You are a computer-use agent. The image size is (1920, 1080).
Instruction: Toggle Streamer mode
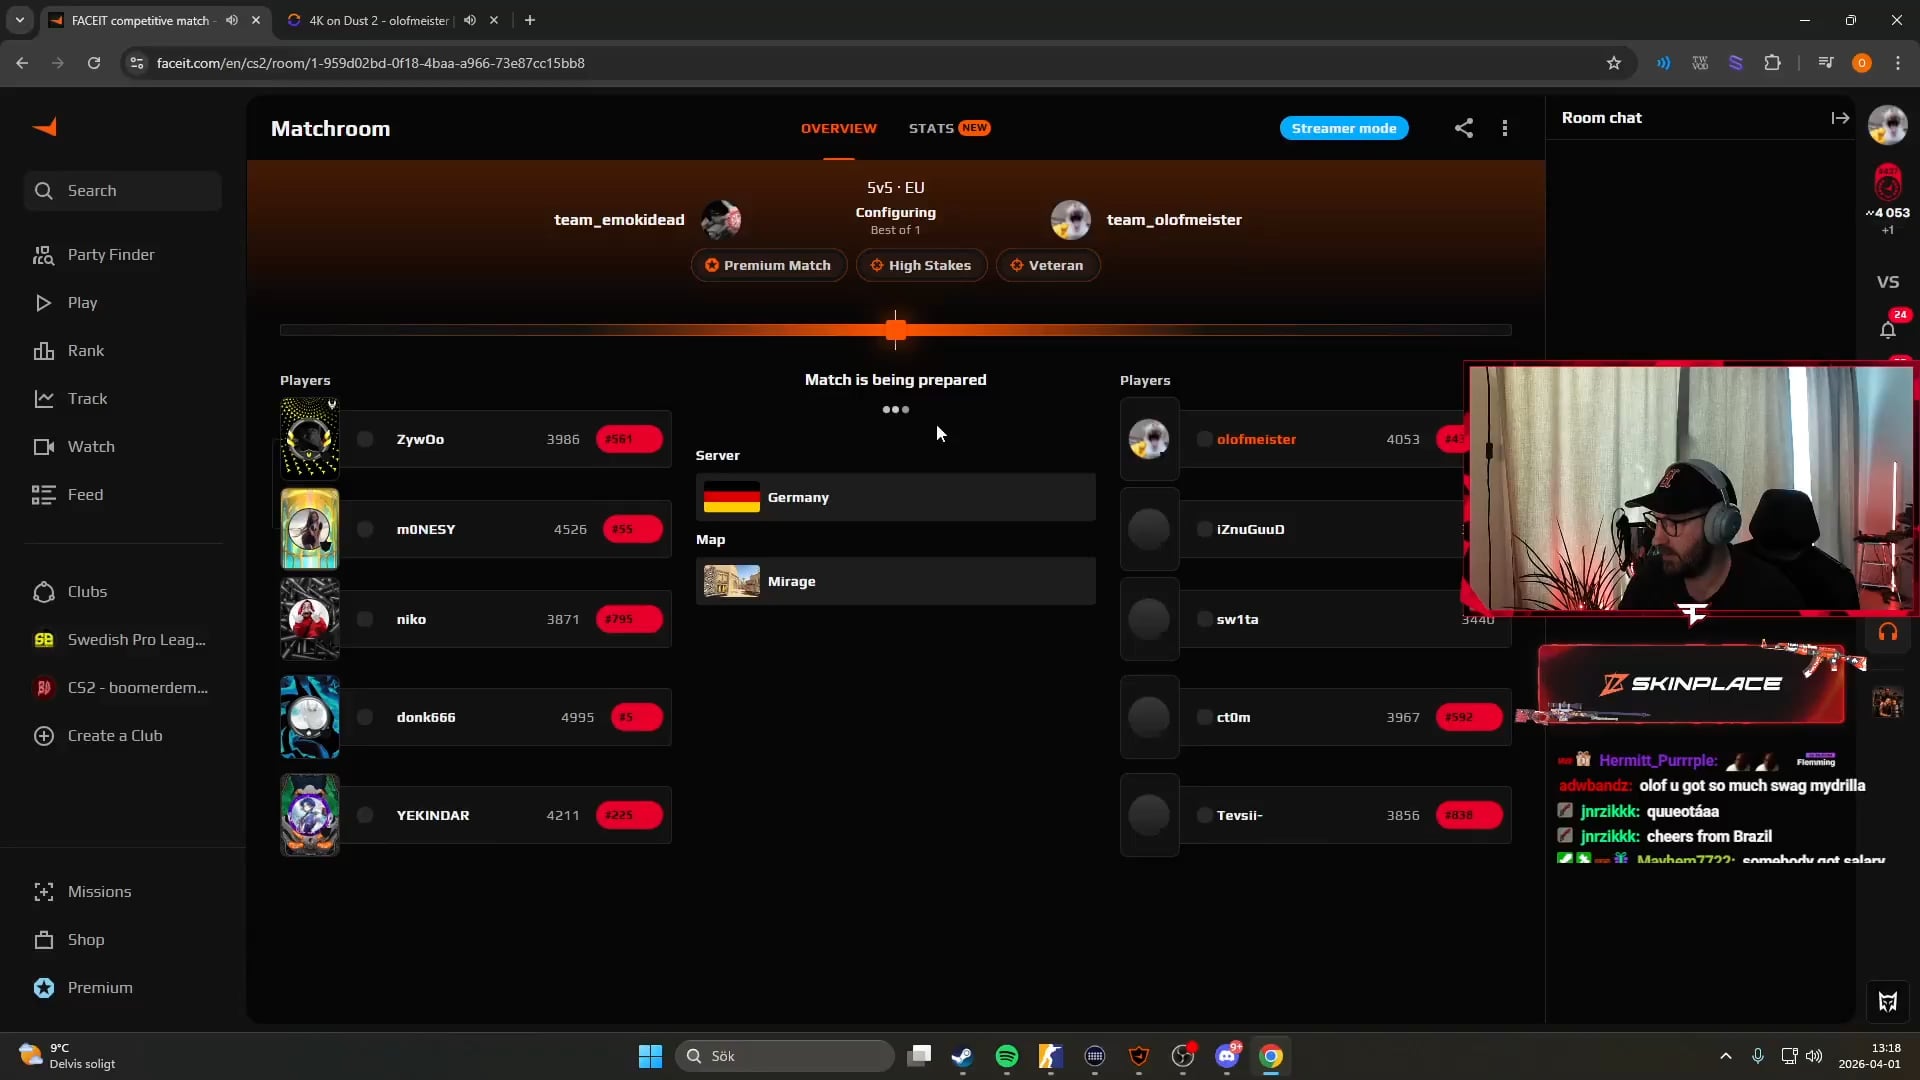[x=1343, y=128]
